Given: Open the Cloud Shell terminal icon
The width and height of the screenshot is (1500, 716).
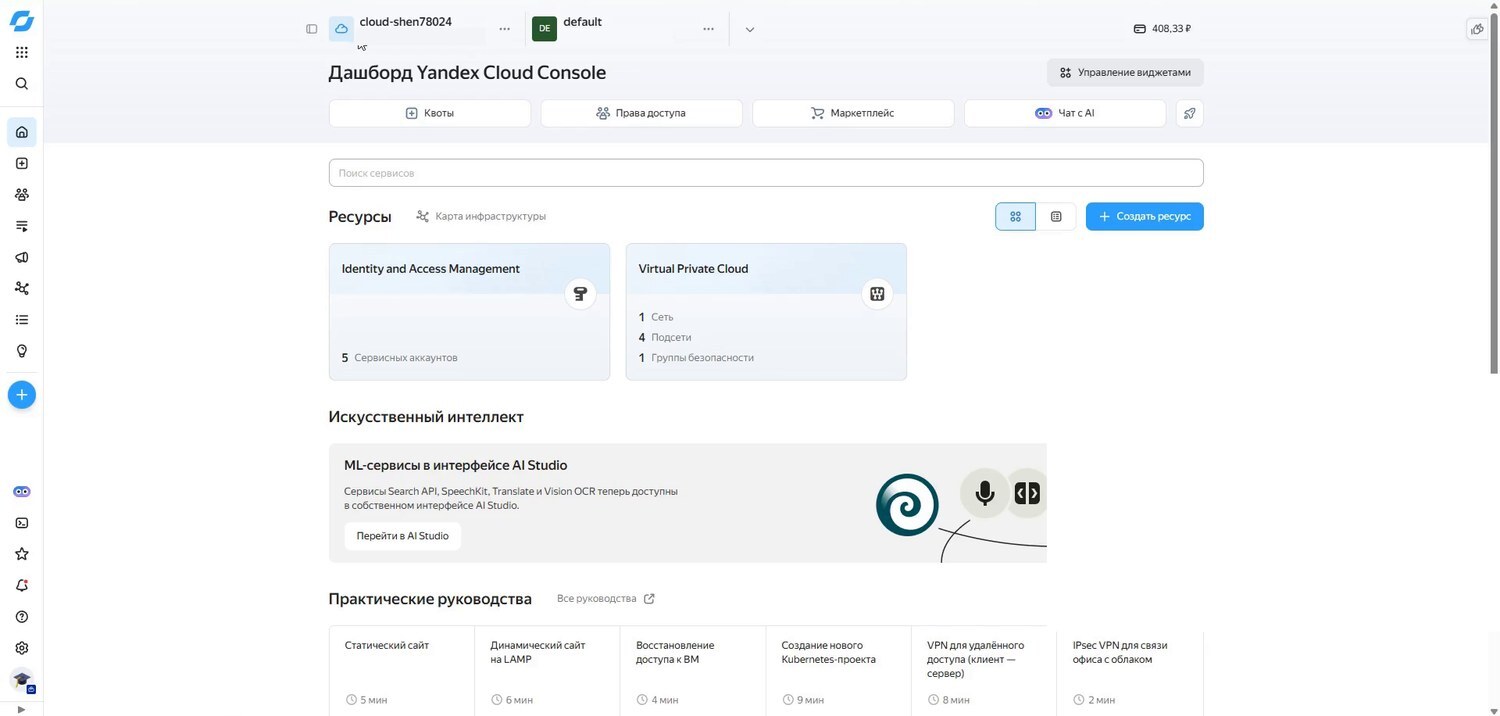Looking at the screenshot, I should coord(22,523).
